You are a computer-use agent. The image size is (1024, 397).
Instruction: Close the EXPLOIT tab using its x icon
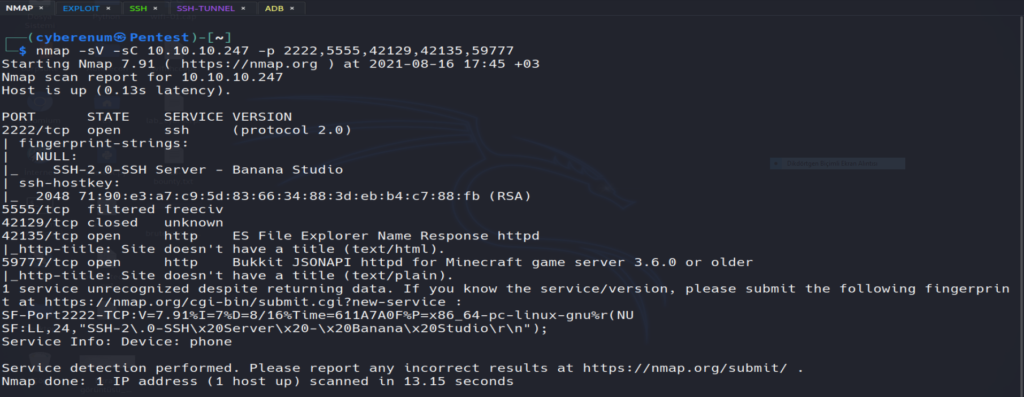tap(108, 8)
